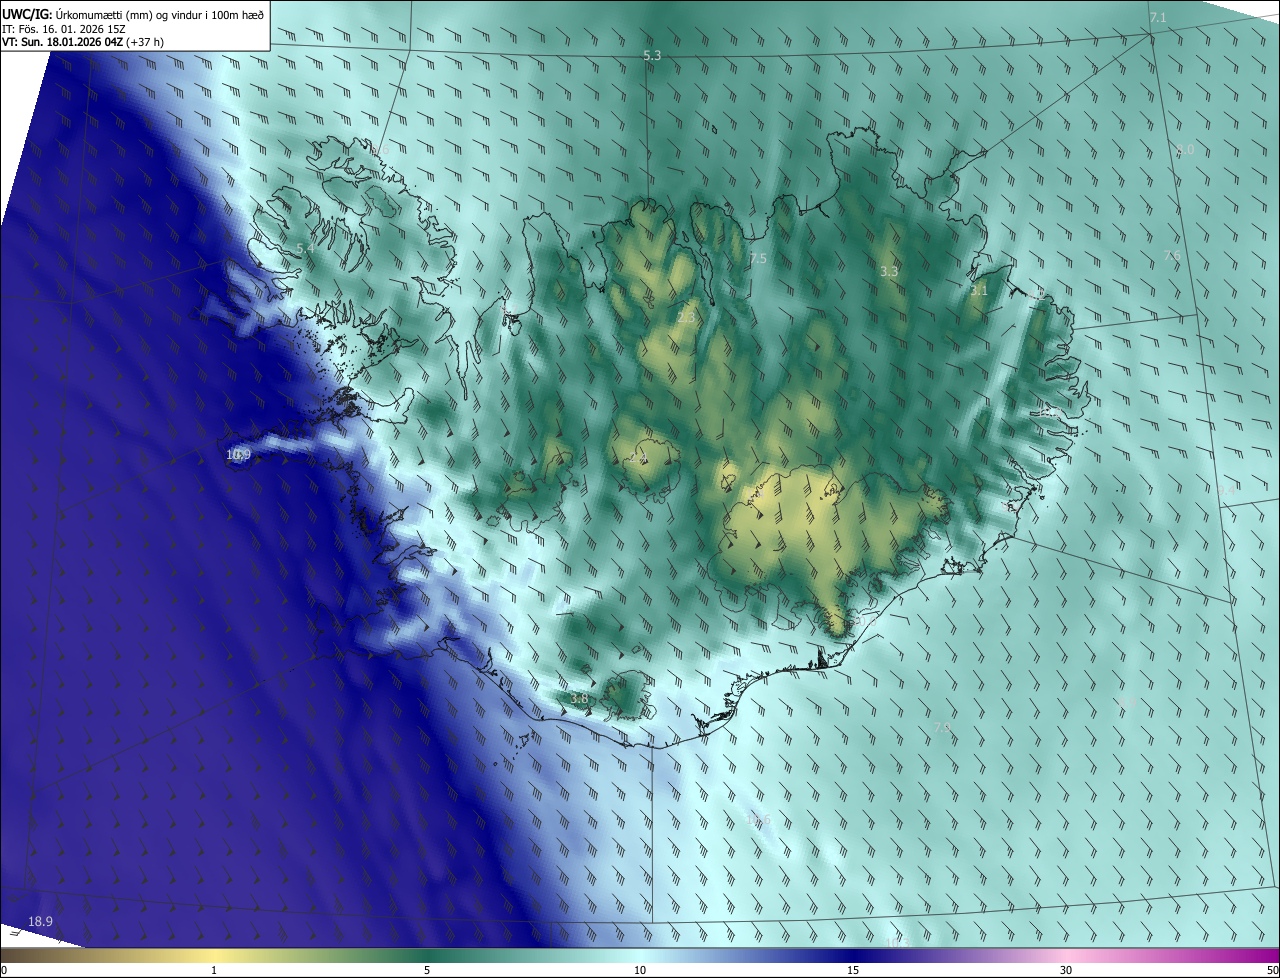
Task: Click the 10 tick on the color scale
Action: [x=640, y=970]
